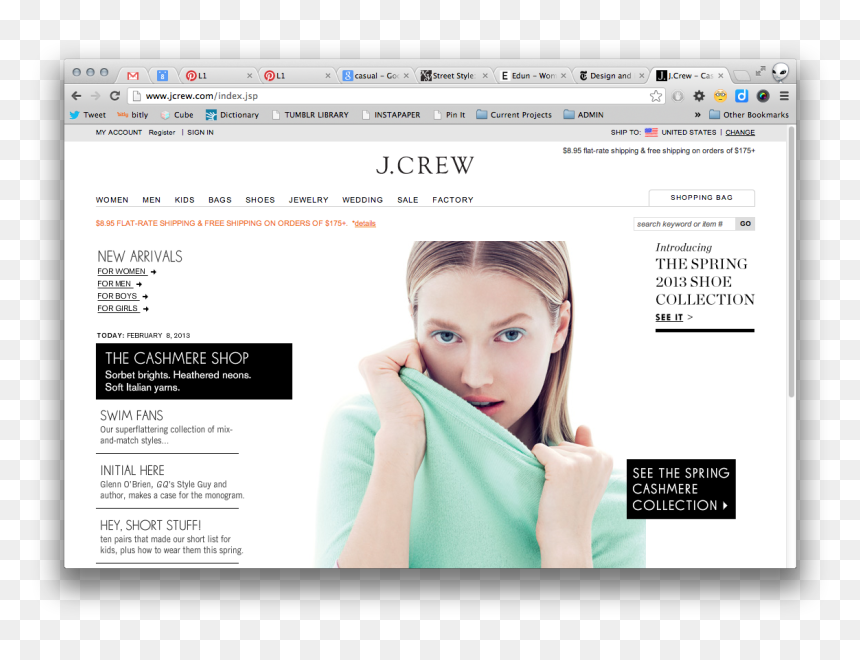The width and height of the screenshot is (860, 660).
Task: Click the color wheel extension icon
Action: click(x=763, y=96)
